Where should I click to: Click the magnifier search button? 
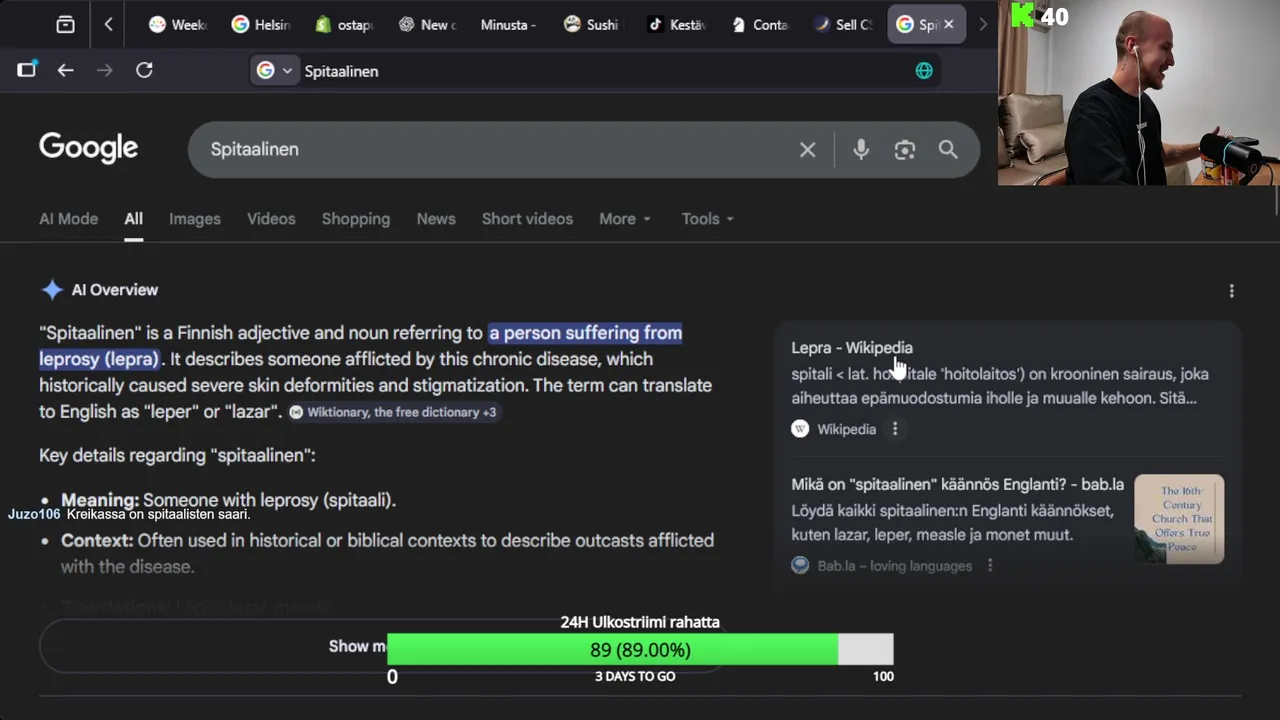point(948,150)
